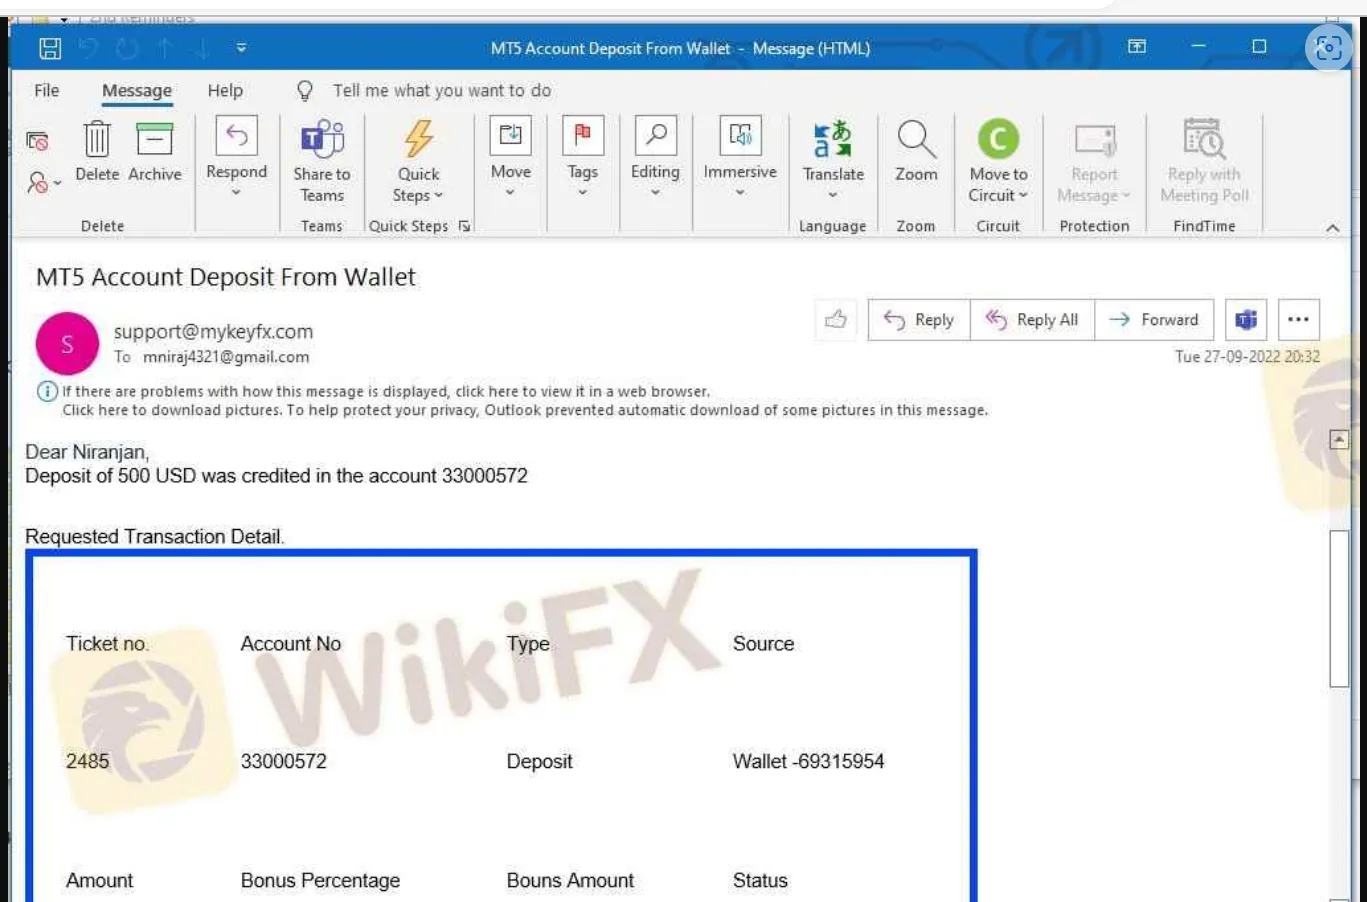Collapse the ribbon with the chevron
This screenshot has height=902, width=1367.
point(1332,228)
